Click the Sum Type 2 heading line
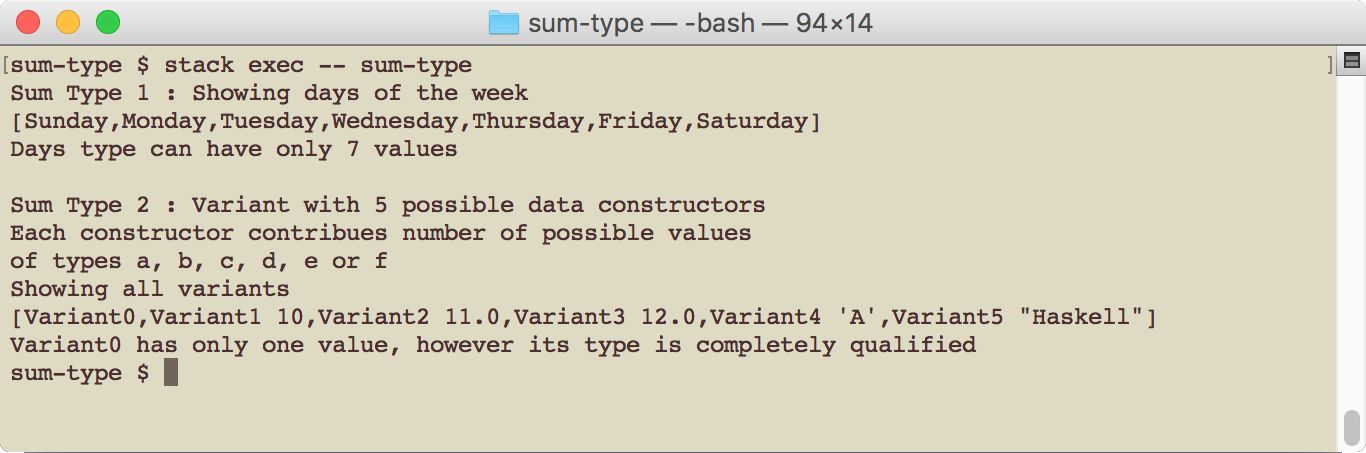 pyautogui.click(x=388, y=205)
